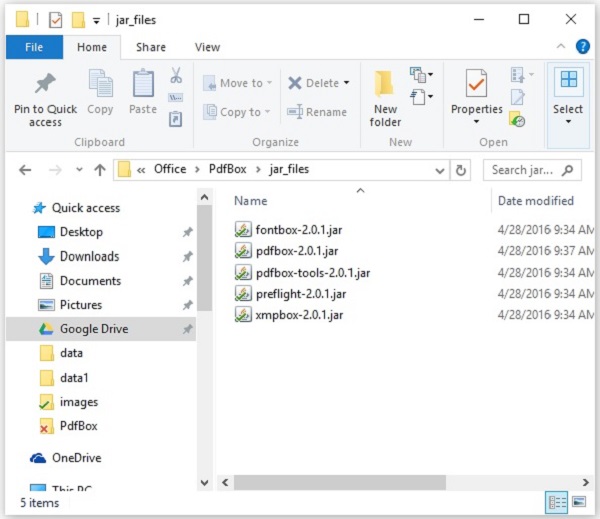Switch to Details view icon in status bar
The width and height of the screenshot is (600, 519).
[556, 502]
